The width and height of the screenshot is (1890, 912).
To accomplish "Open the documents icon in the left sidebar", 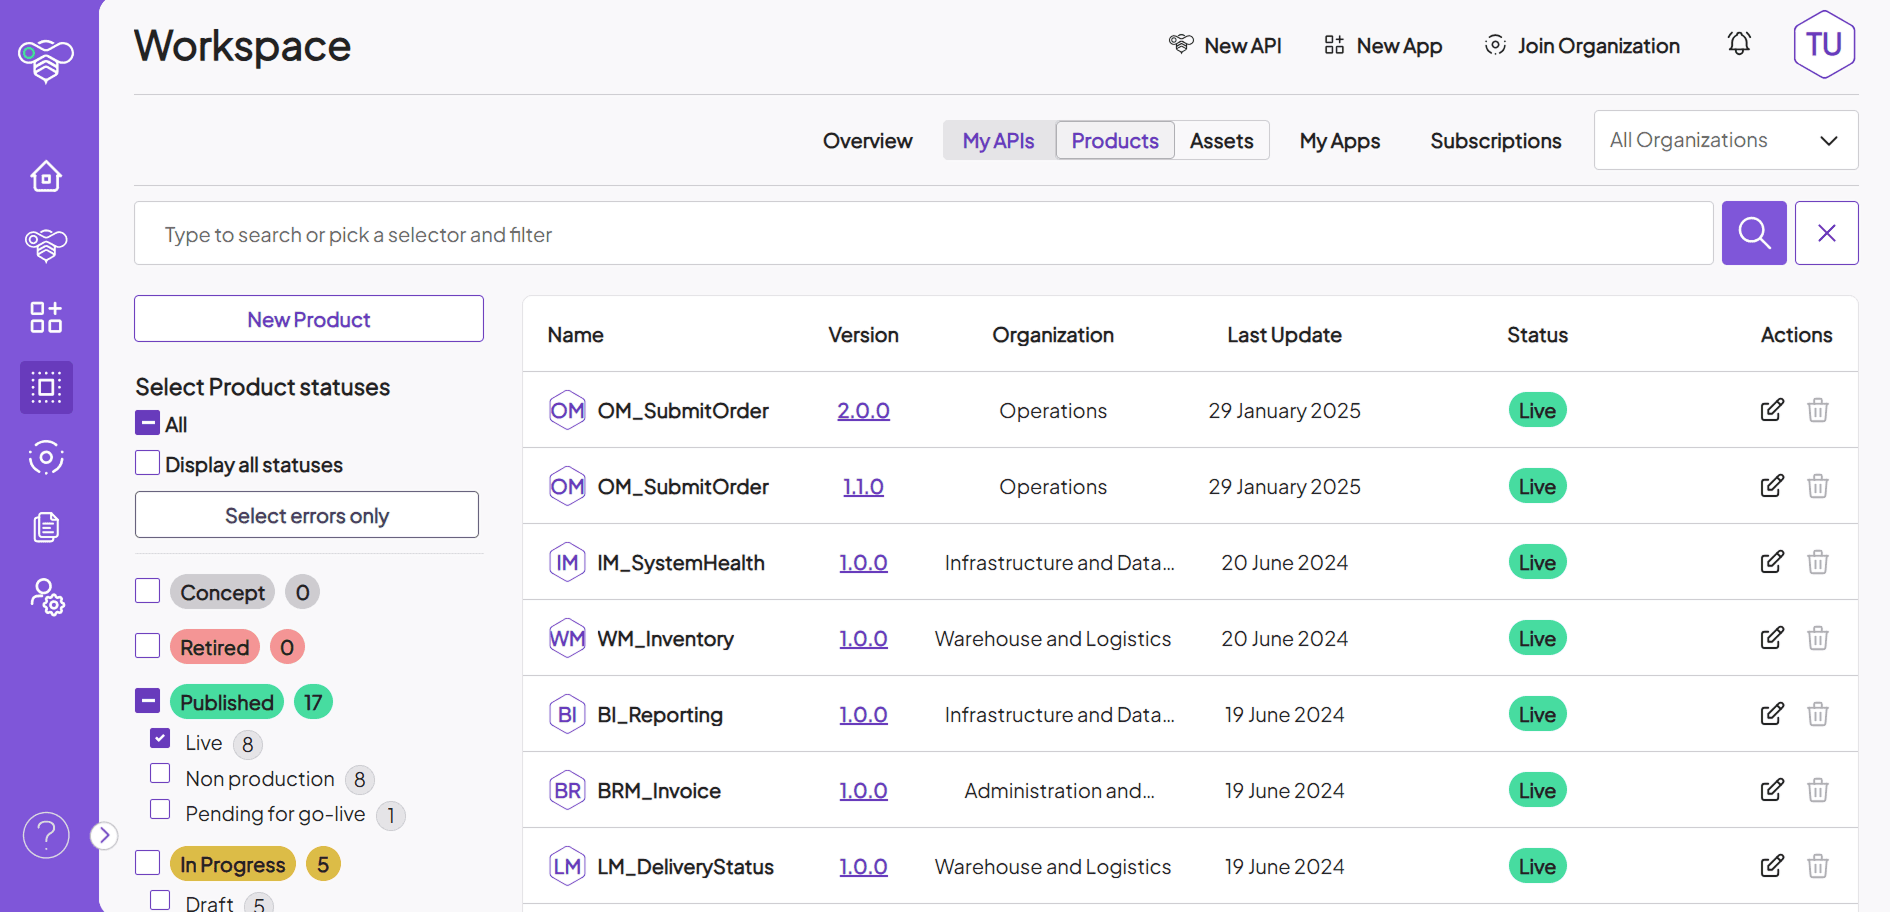I will (x=46, y=527).
